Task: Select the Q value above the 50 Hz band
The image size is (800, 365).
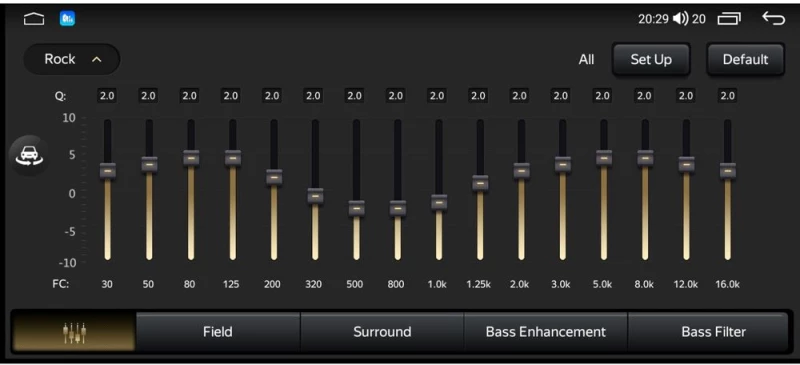Action: (x=148, y=95)
